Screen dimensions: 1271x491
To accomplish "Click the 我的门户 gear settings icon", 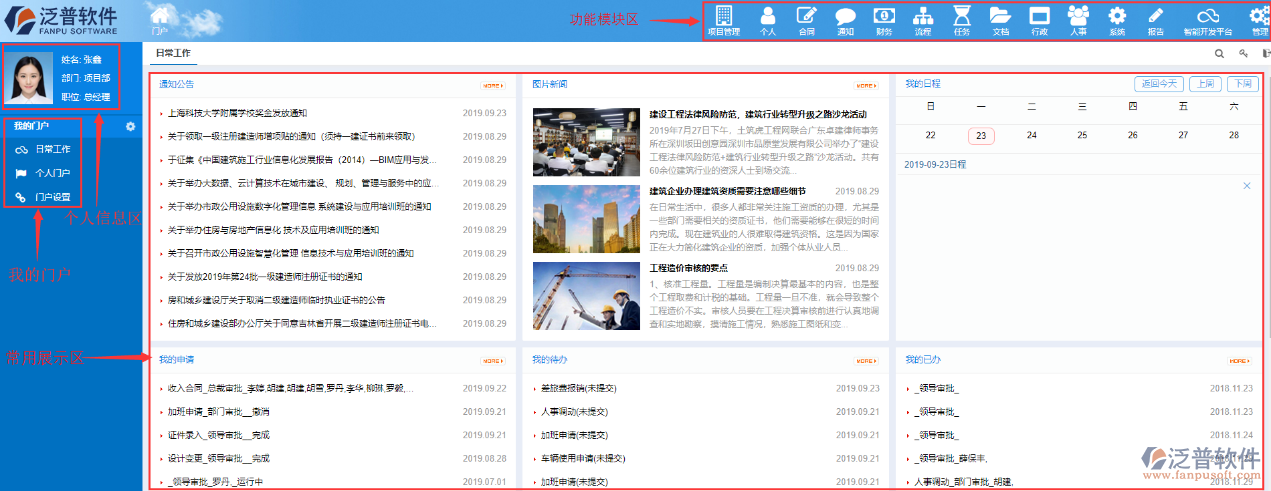I will [130, 126].
